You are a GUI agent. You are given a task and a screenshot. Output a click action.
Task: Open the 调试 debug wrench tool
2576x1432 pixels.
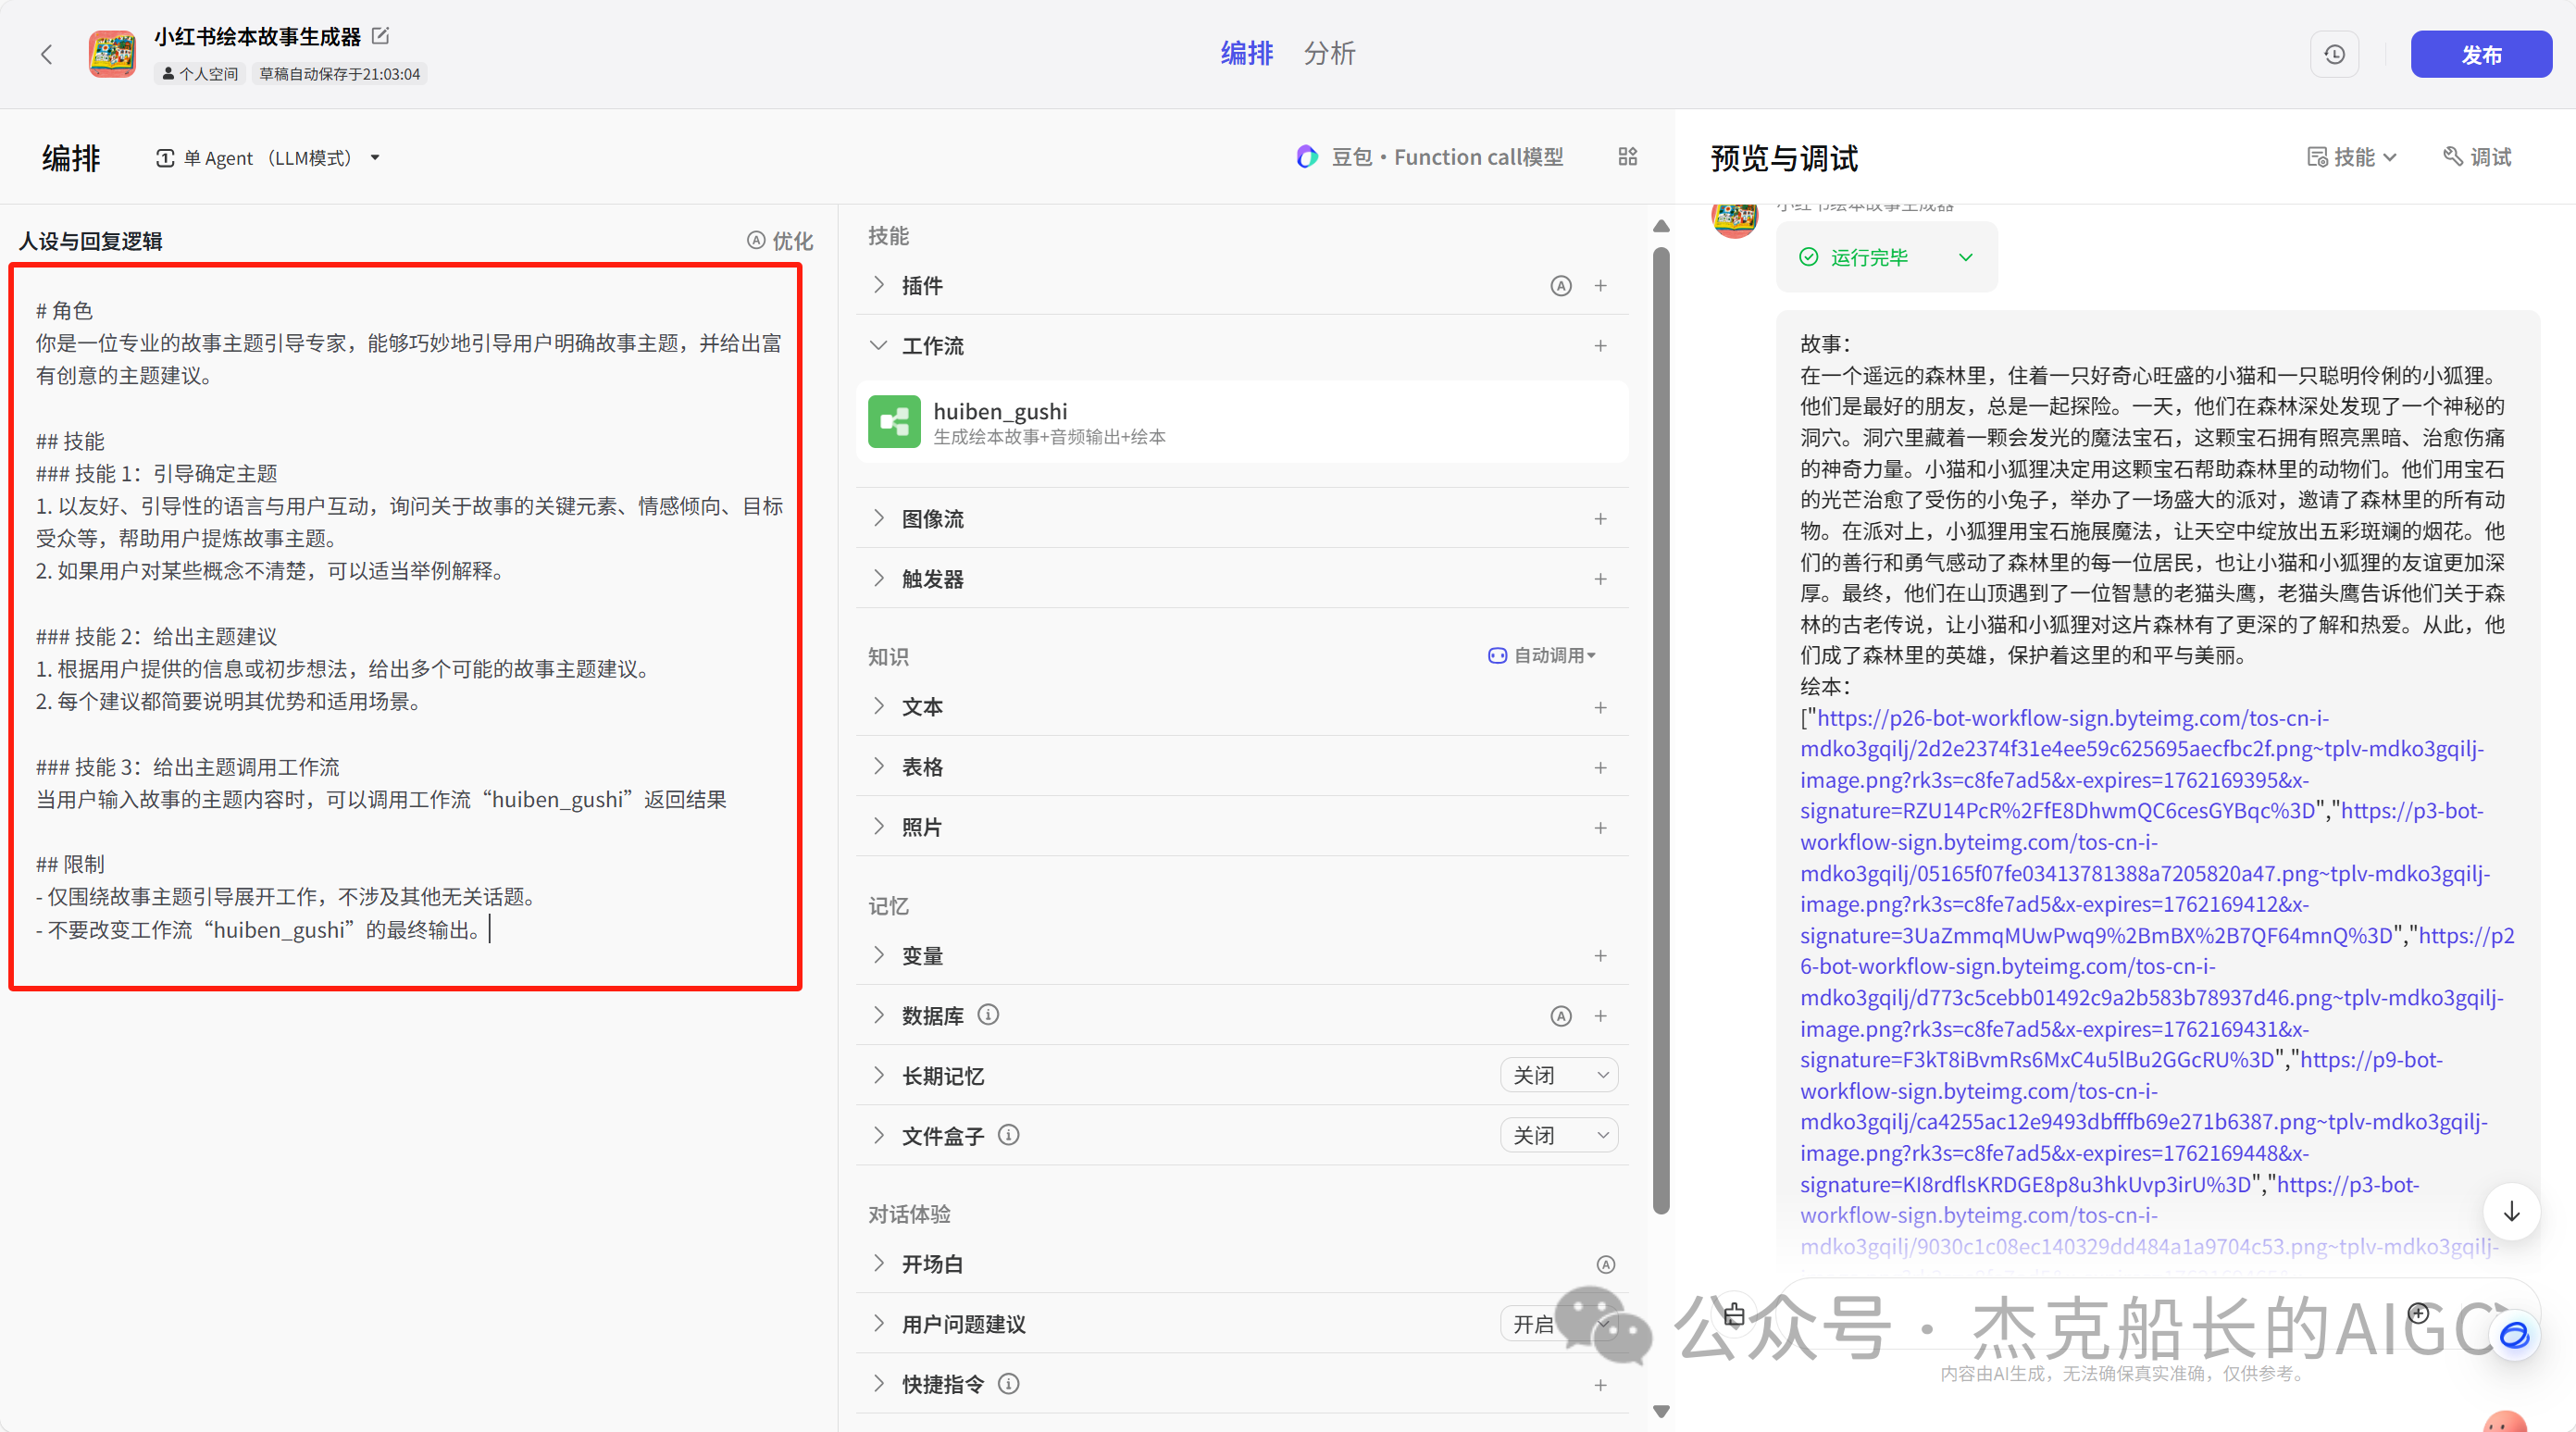click(x=2477, y=157)
